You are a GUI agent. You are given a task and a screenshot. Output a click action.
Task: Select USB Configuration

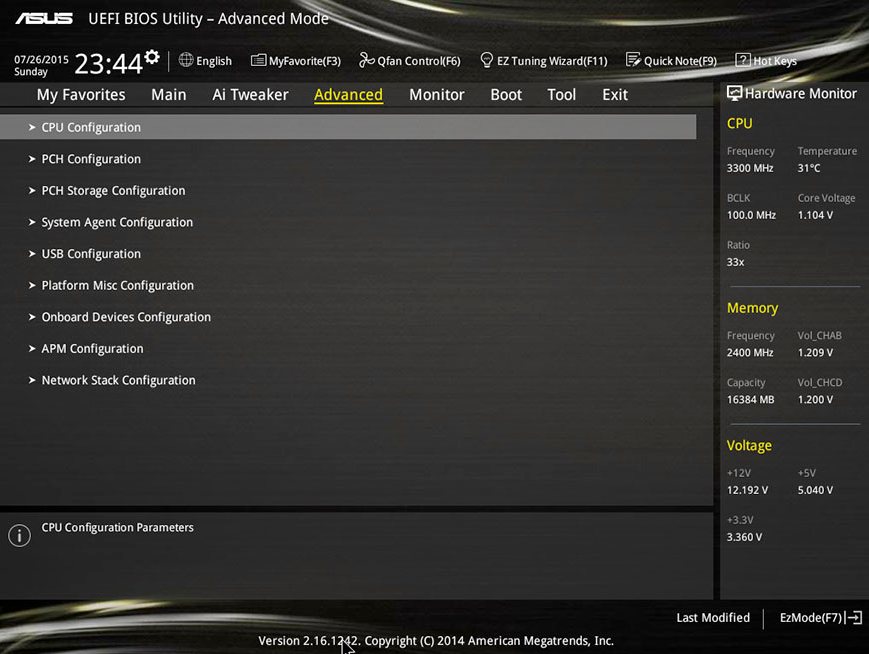pos(91,253)
